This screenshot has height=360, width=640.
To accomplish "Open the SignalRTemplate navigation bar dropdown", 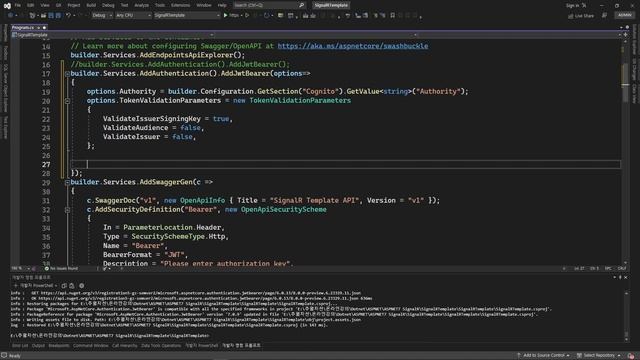I will (x=112, y=35).
